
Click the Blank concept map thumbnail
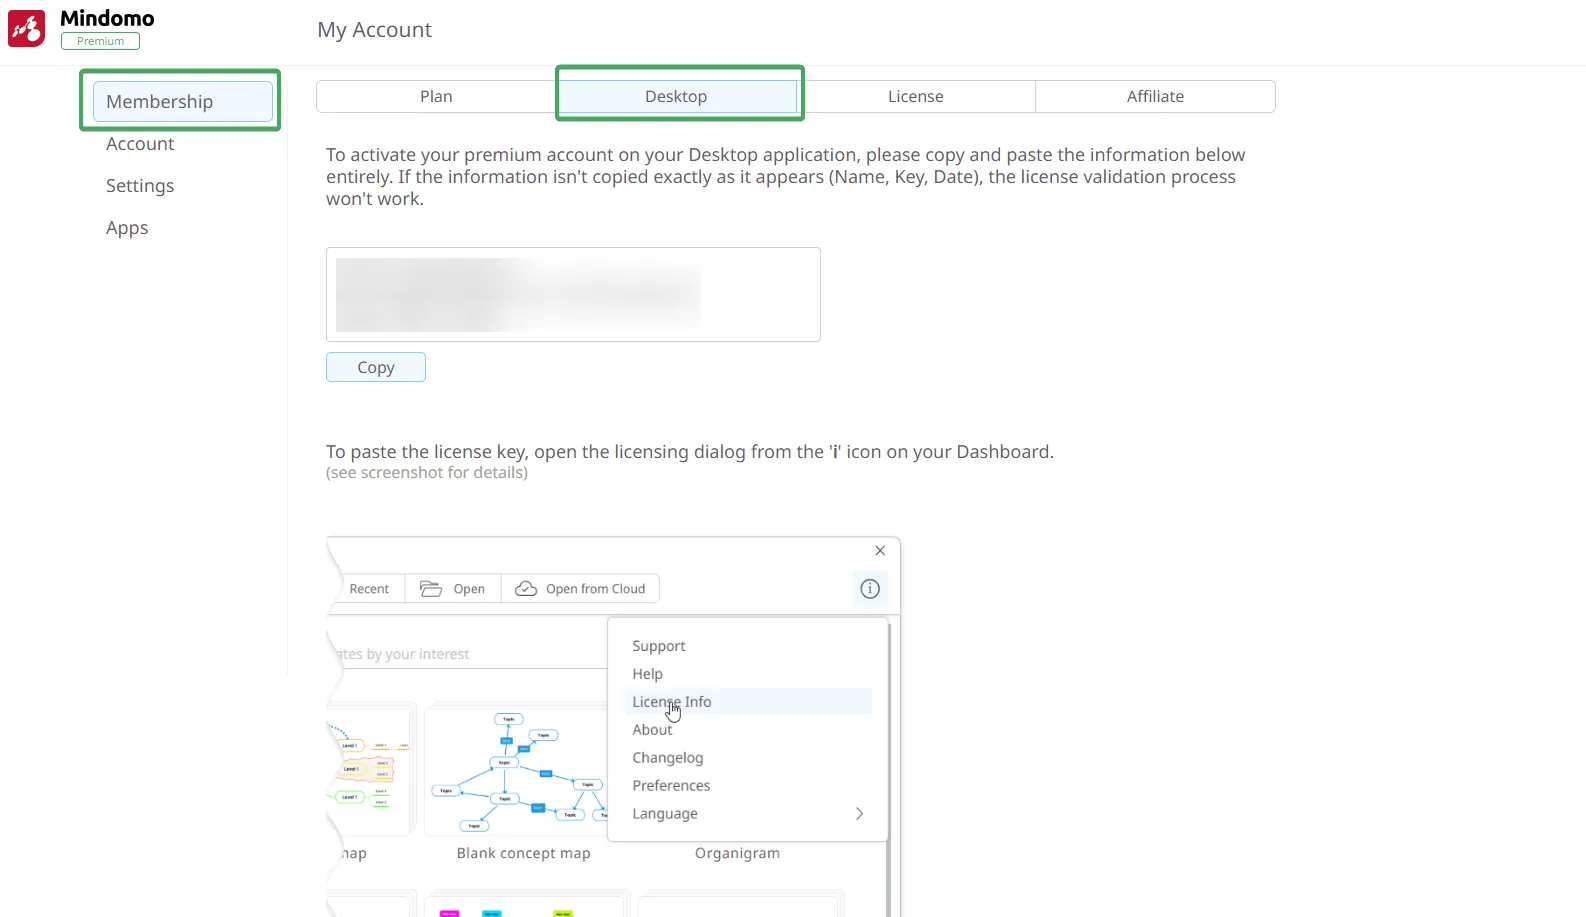point(516,772)
